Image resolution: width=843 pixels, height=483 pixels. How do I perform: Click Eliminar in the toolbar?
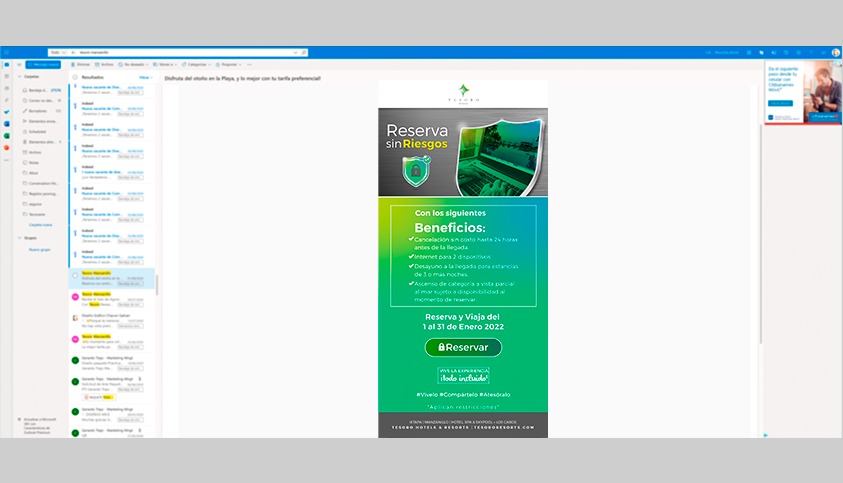[x=81, y=64]
